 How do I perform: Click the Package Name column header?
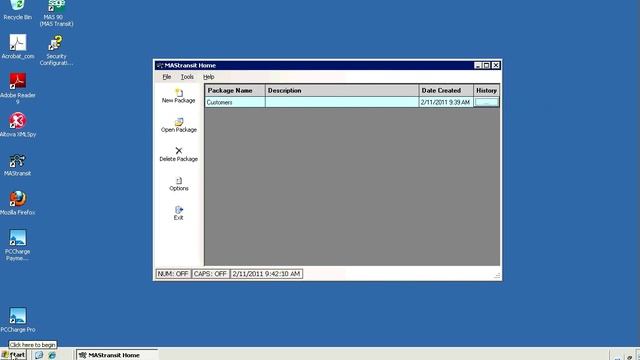[x=235, y=91]
